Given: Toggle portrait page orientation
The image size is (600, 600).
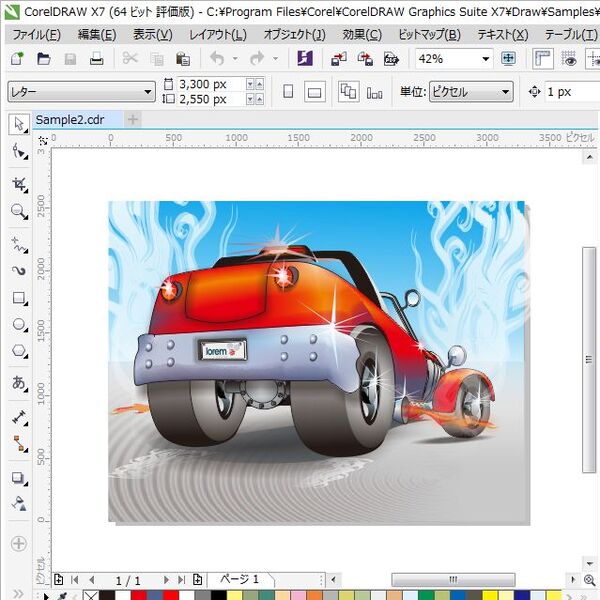Looking at the screenshot, I should (x=288, y=92).
